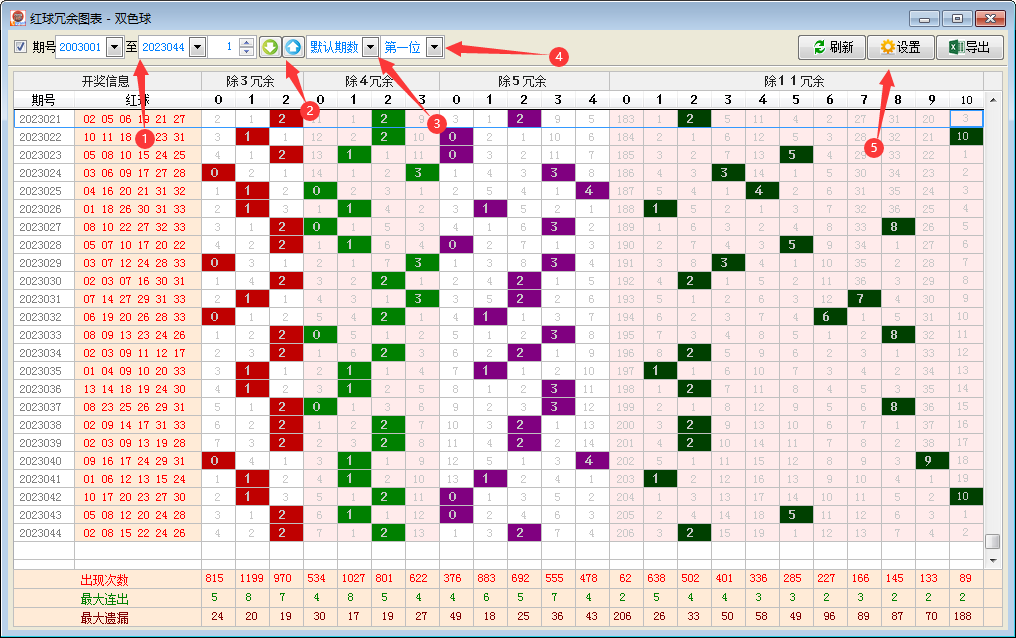The height and width of the screenshot is (638, 1016).
Task: Expand the 默认期数 dropdown
Action: (370, 47)
